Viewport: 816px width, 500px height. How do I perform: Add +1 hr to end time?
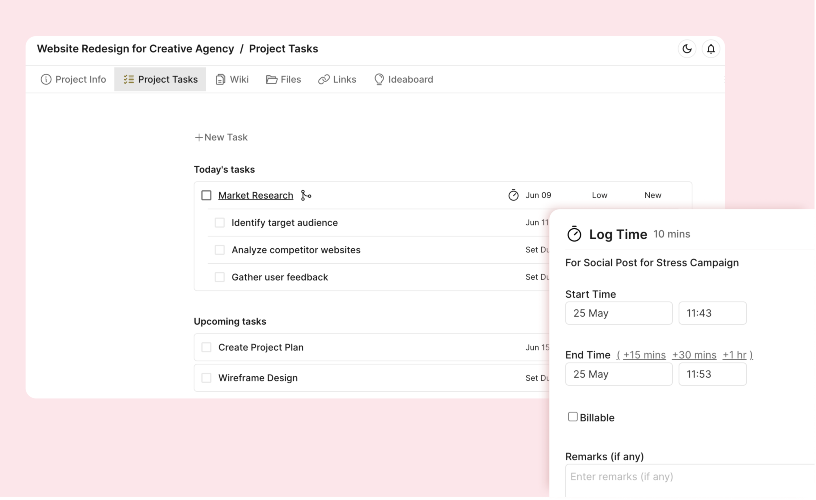[734, 355]
